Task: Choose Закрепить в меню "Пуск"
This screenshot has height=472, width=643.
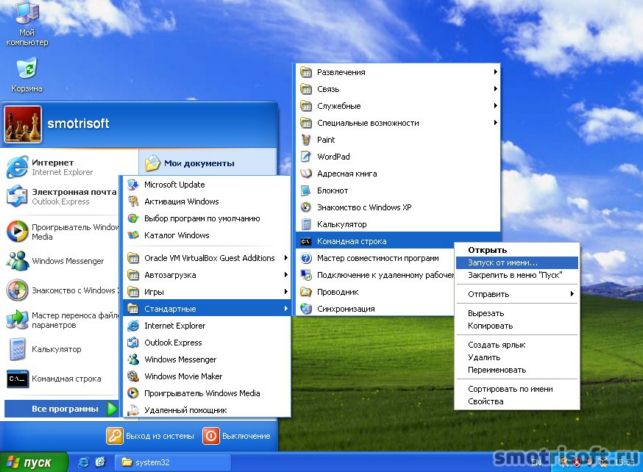Action: tap(517, 275)
